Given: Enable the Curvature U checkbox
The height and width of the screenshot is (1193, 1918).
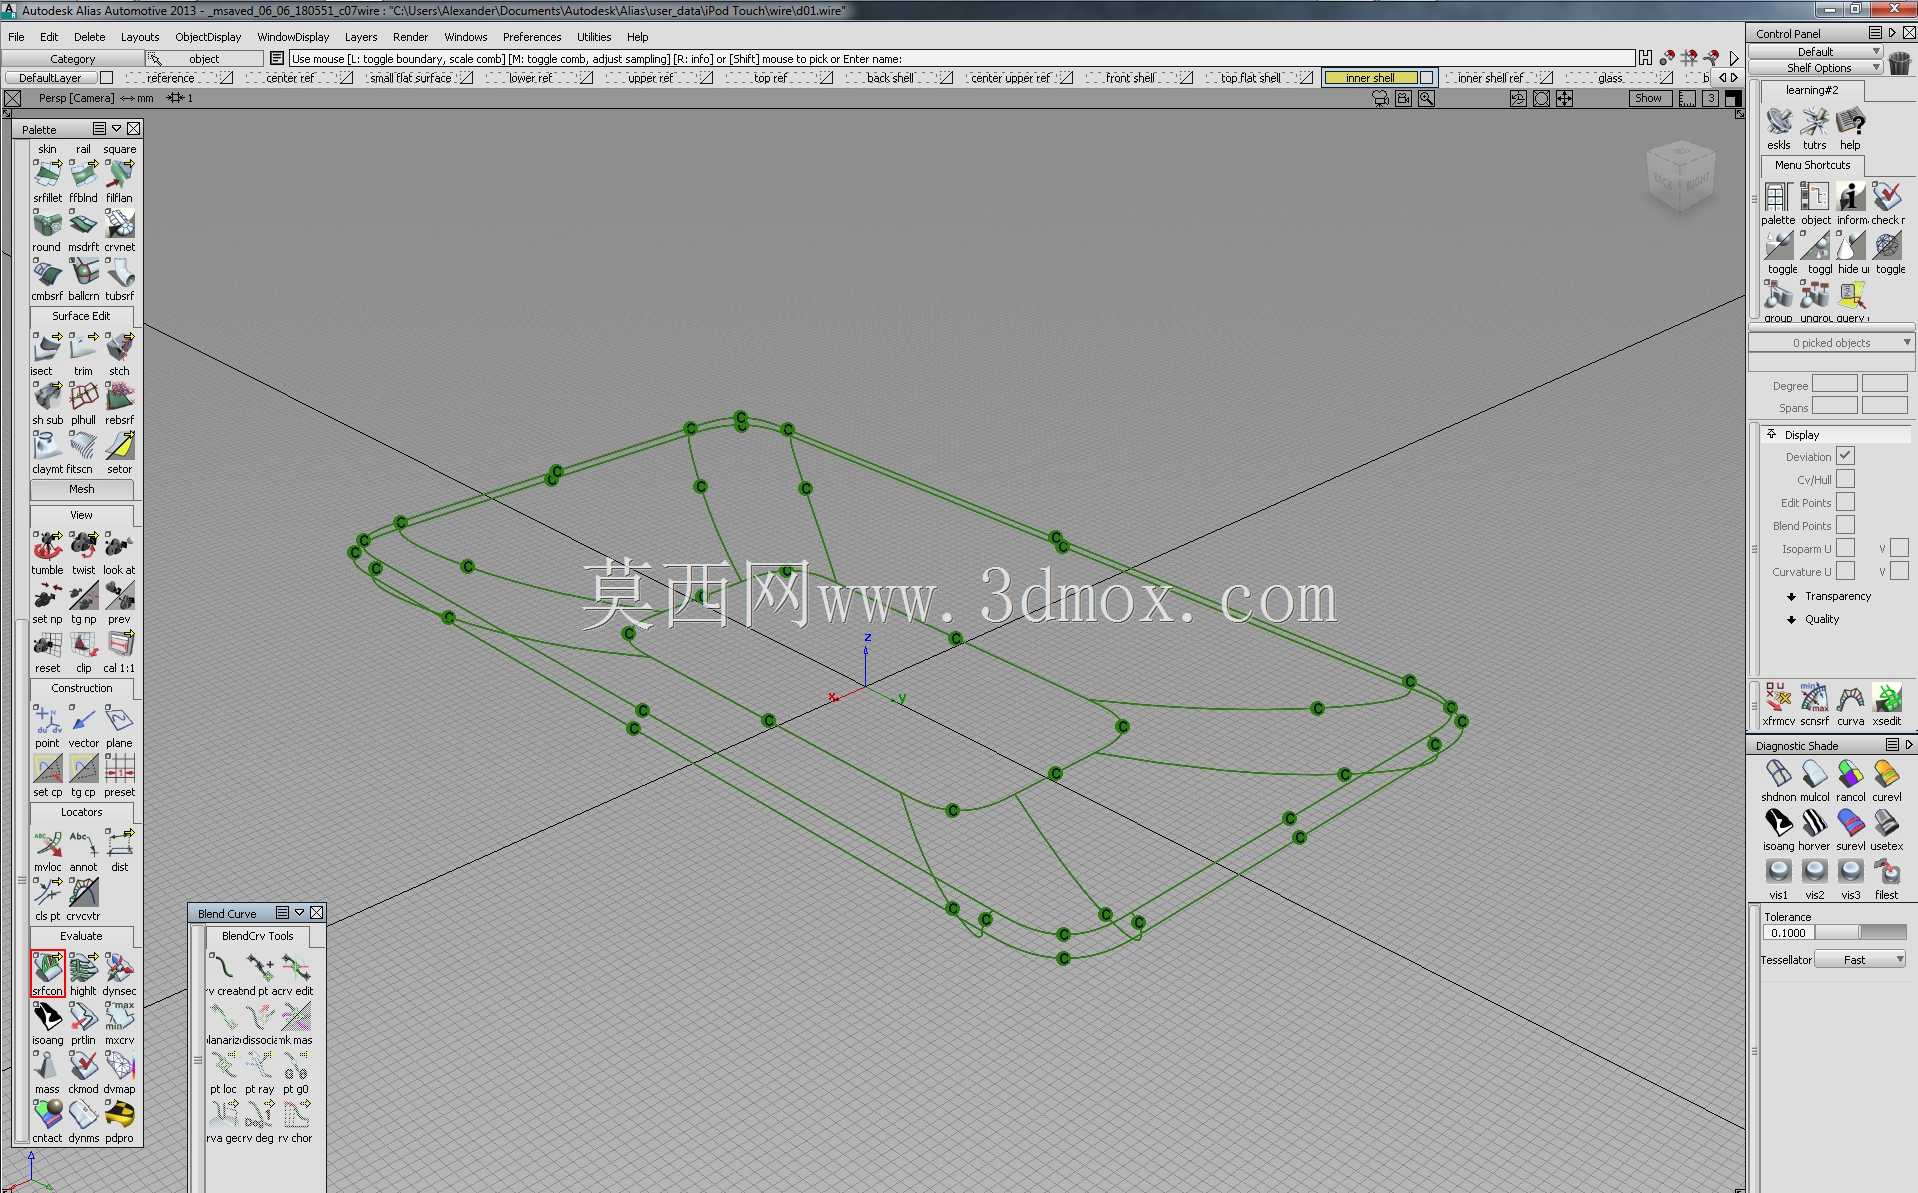Looking at the screenshot, I should [x=1845, y=571].
